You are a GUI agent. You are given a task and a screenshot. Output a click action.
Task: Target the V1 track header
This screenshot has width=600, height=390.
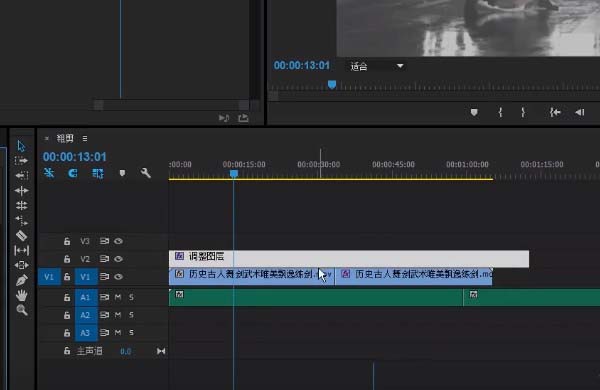pyautogui.click(x=86, y=276)
